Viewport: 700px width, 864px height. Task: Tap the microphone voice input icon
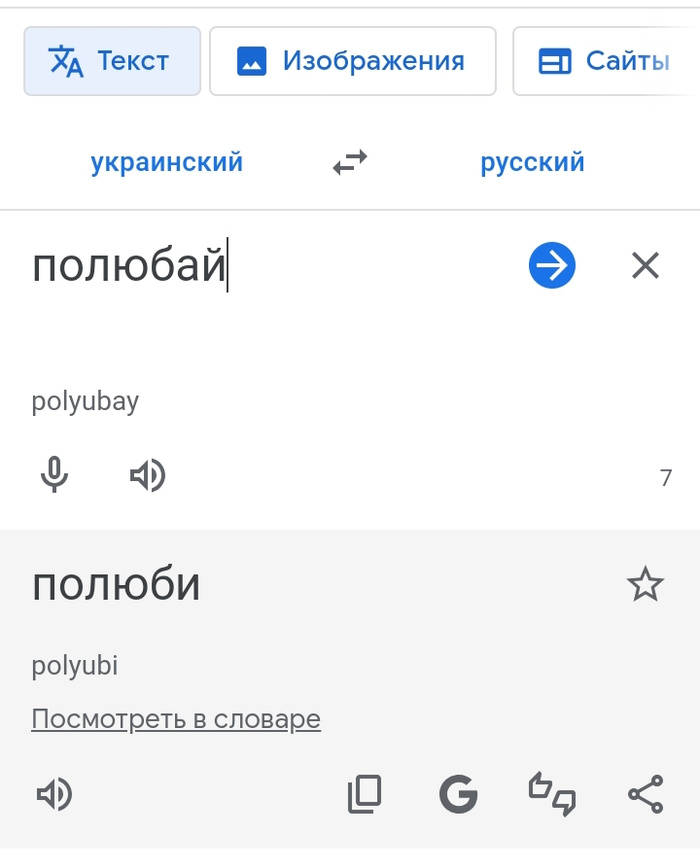55,475
